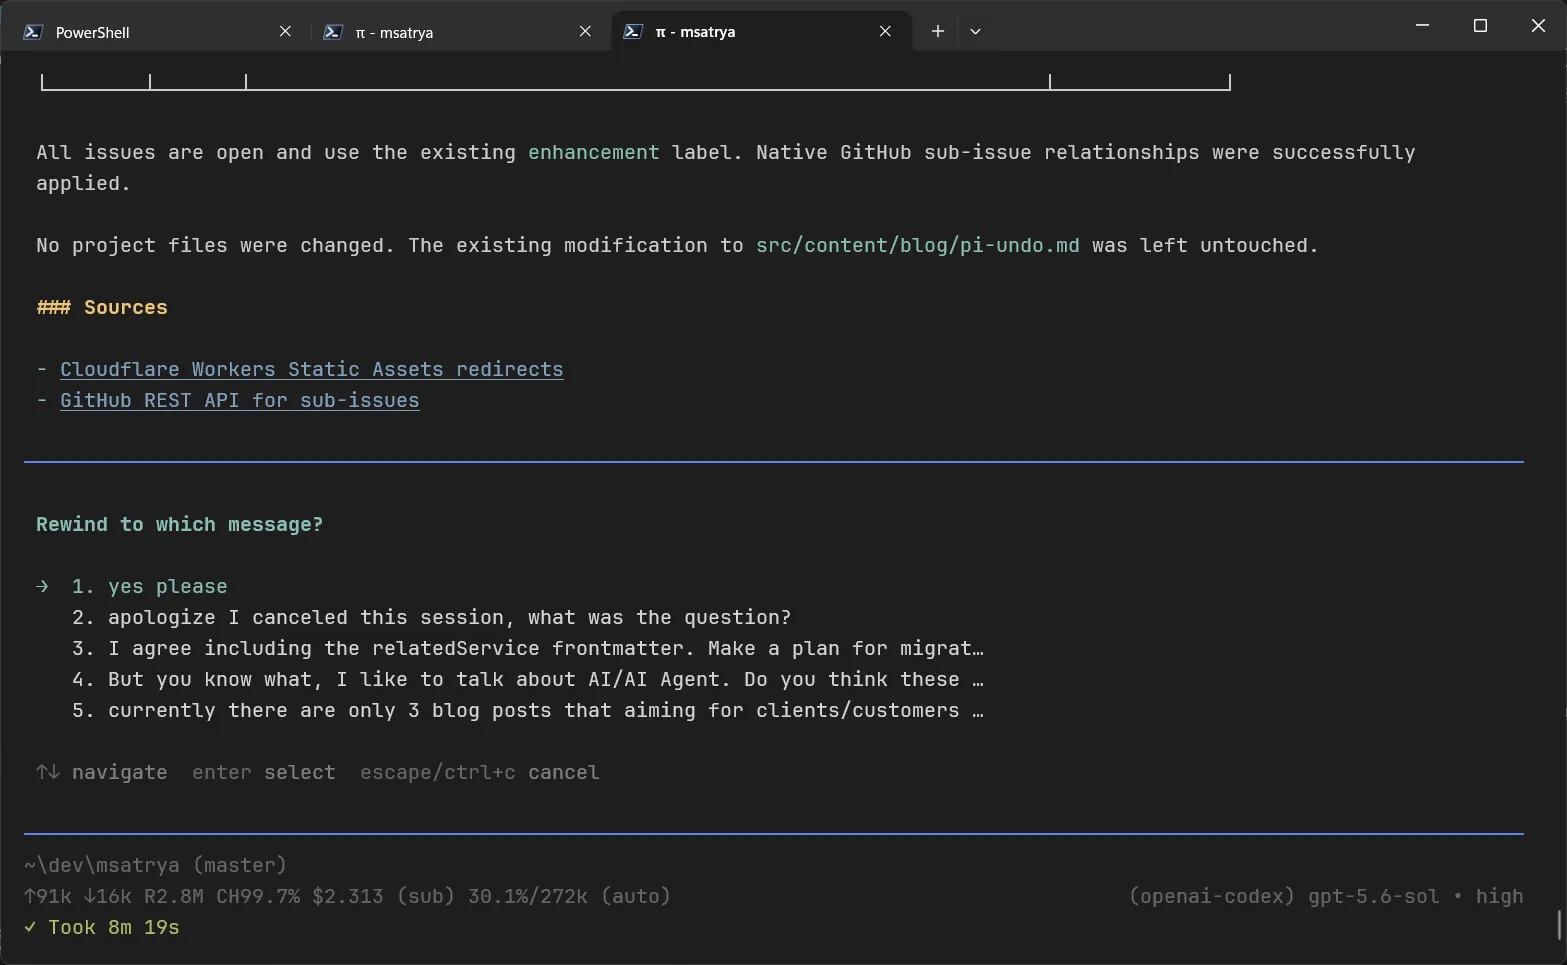This screenshot has height=965, width=1567.
Task: Click the 'enter select' hint
Action: [x=263, y=772]
